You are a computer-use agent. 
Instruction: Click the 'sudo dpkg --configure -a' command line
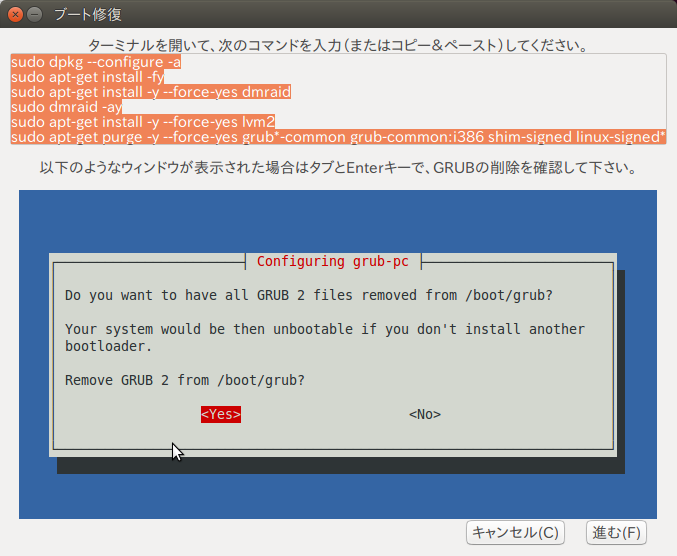[x=96, y=62]
